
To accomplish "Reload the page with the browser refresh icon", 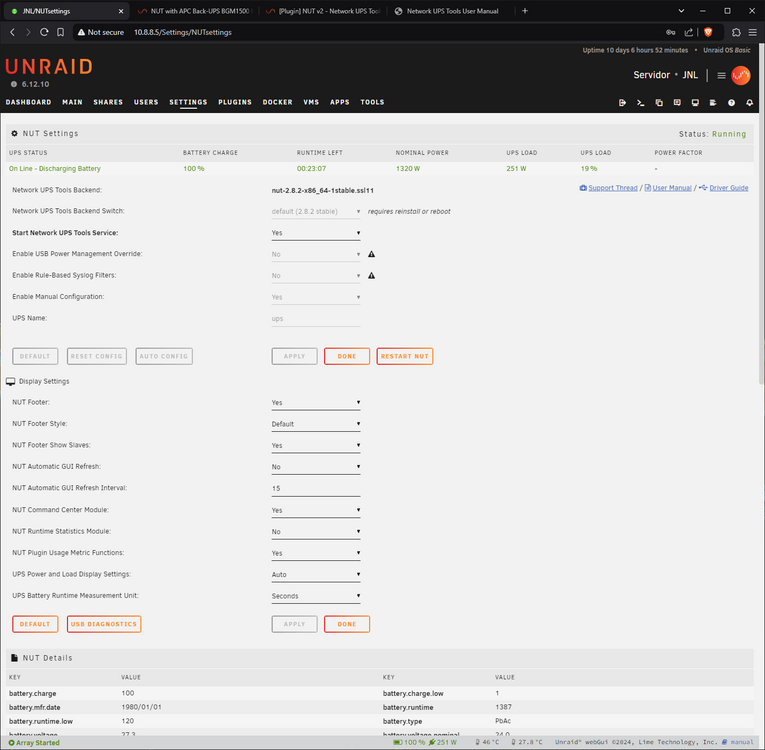I will (44, 32).
